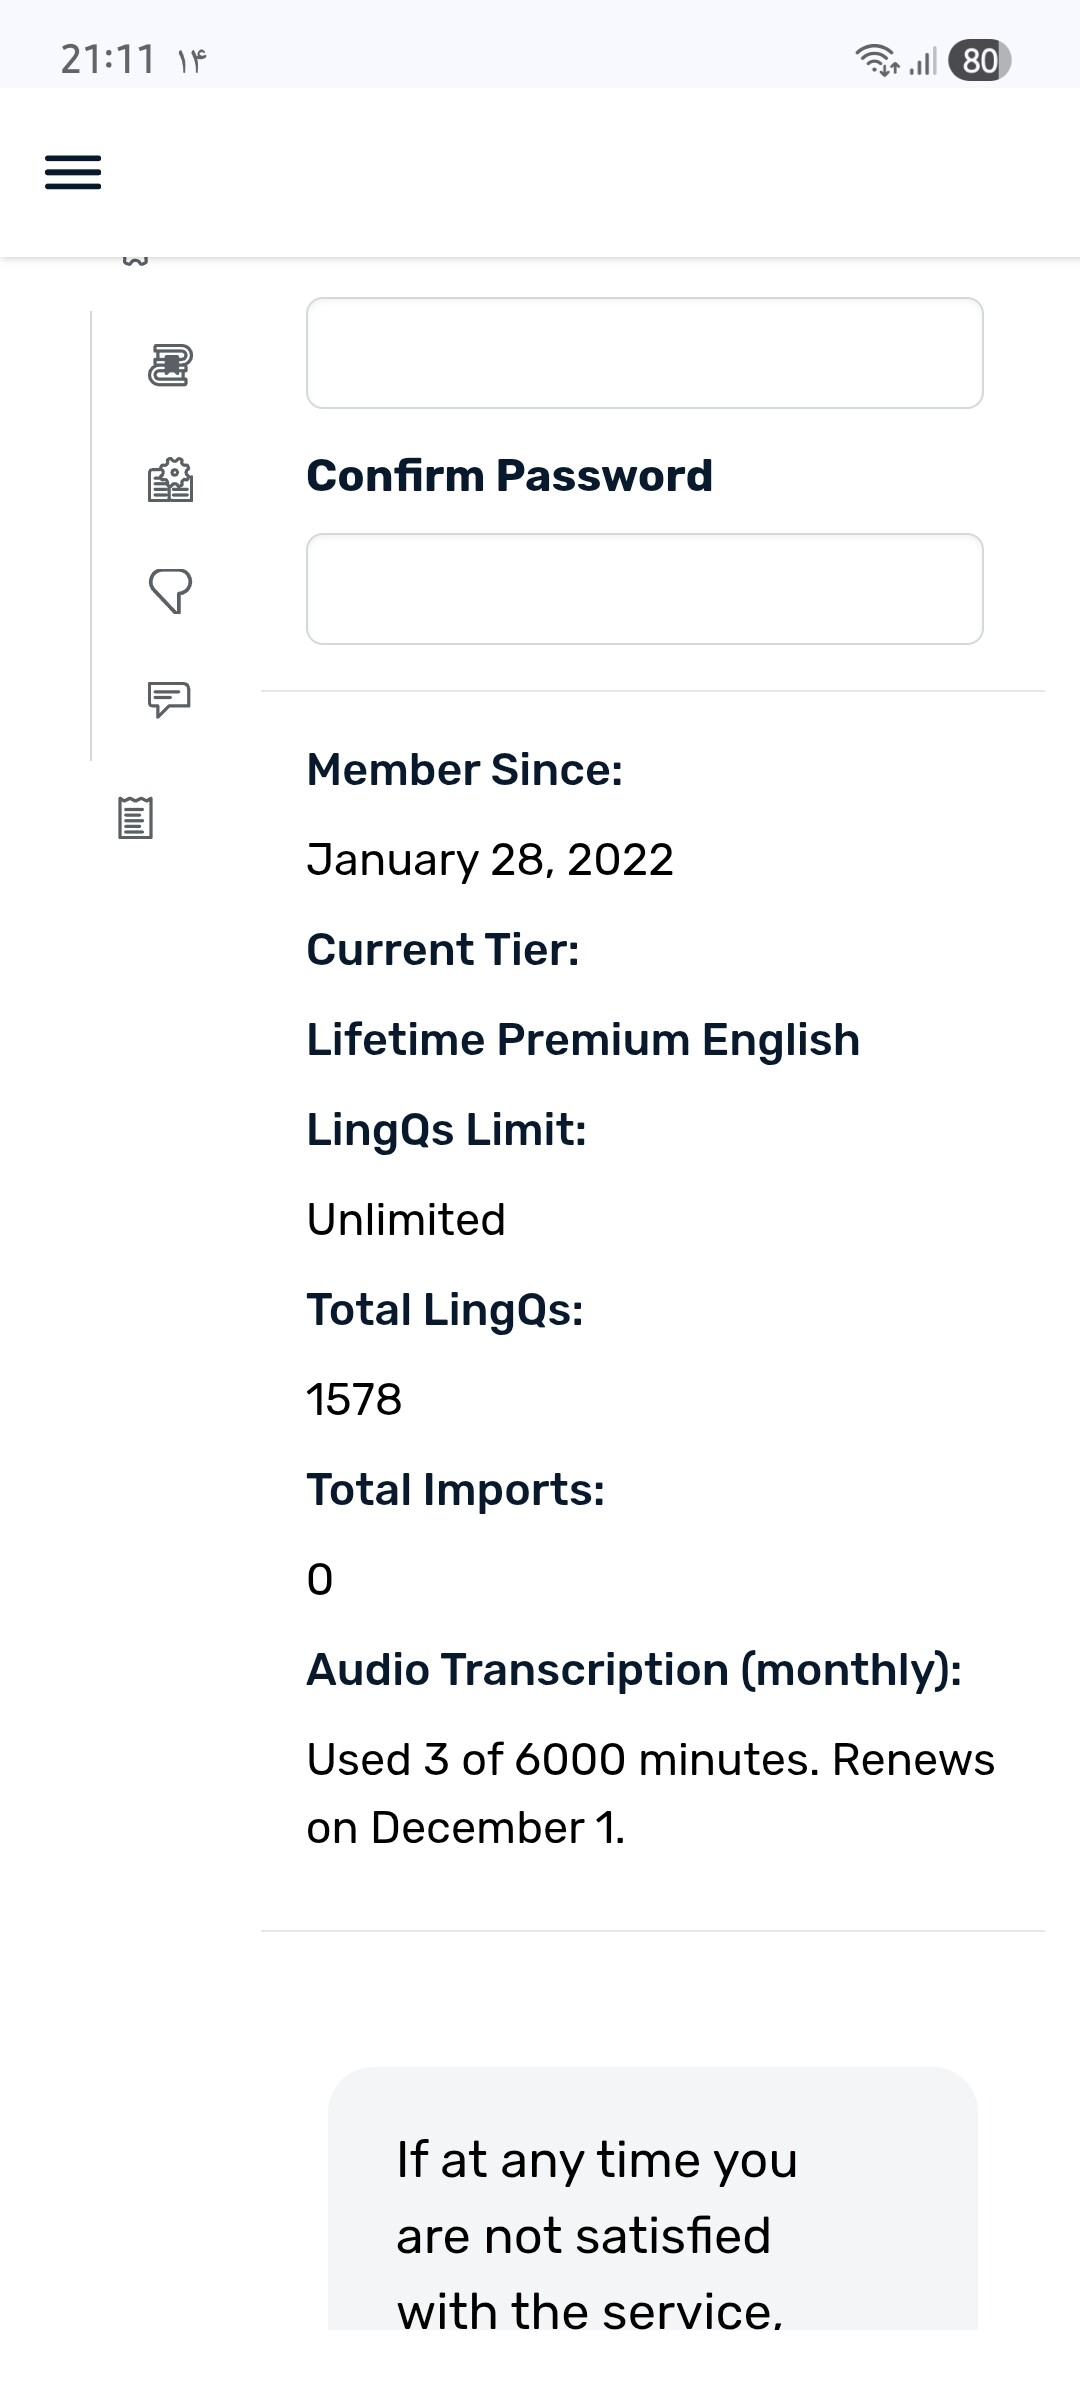The height and width of the screenshot is (2400, 1080).
Task: Click the Total LingQs value 1578
Action: [354, 1400]
